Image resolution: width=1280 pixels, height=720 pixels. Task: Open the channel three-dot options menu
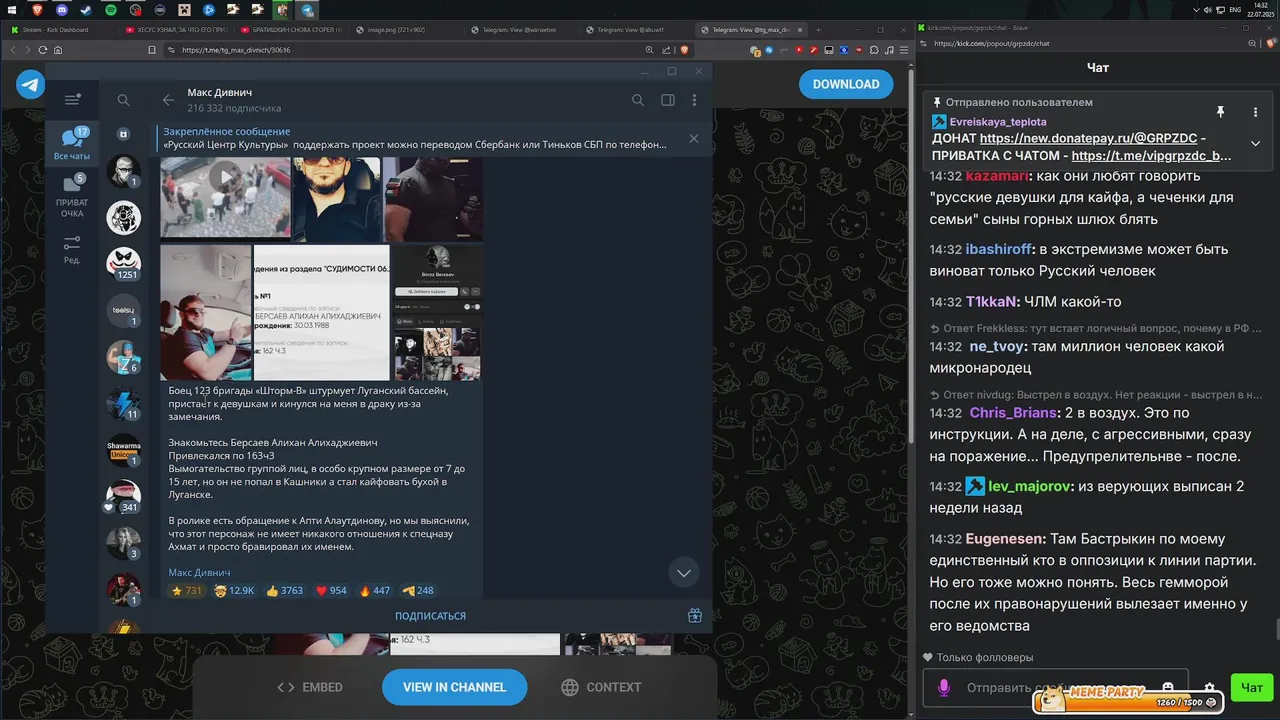(694, 100)
